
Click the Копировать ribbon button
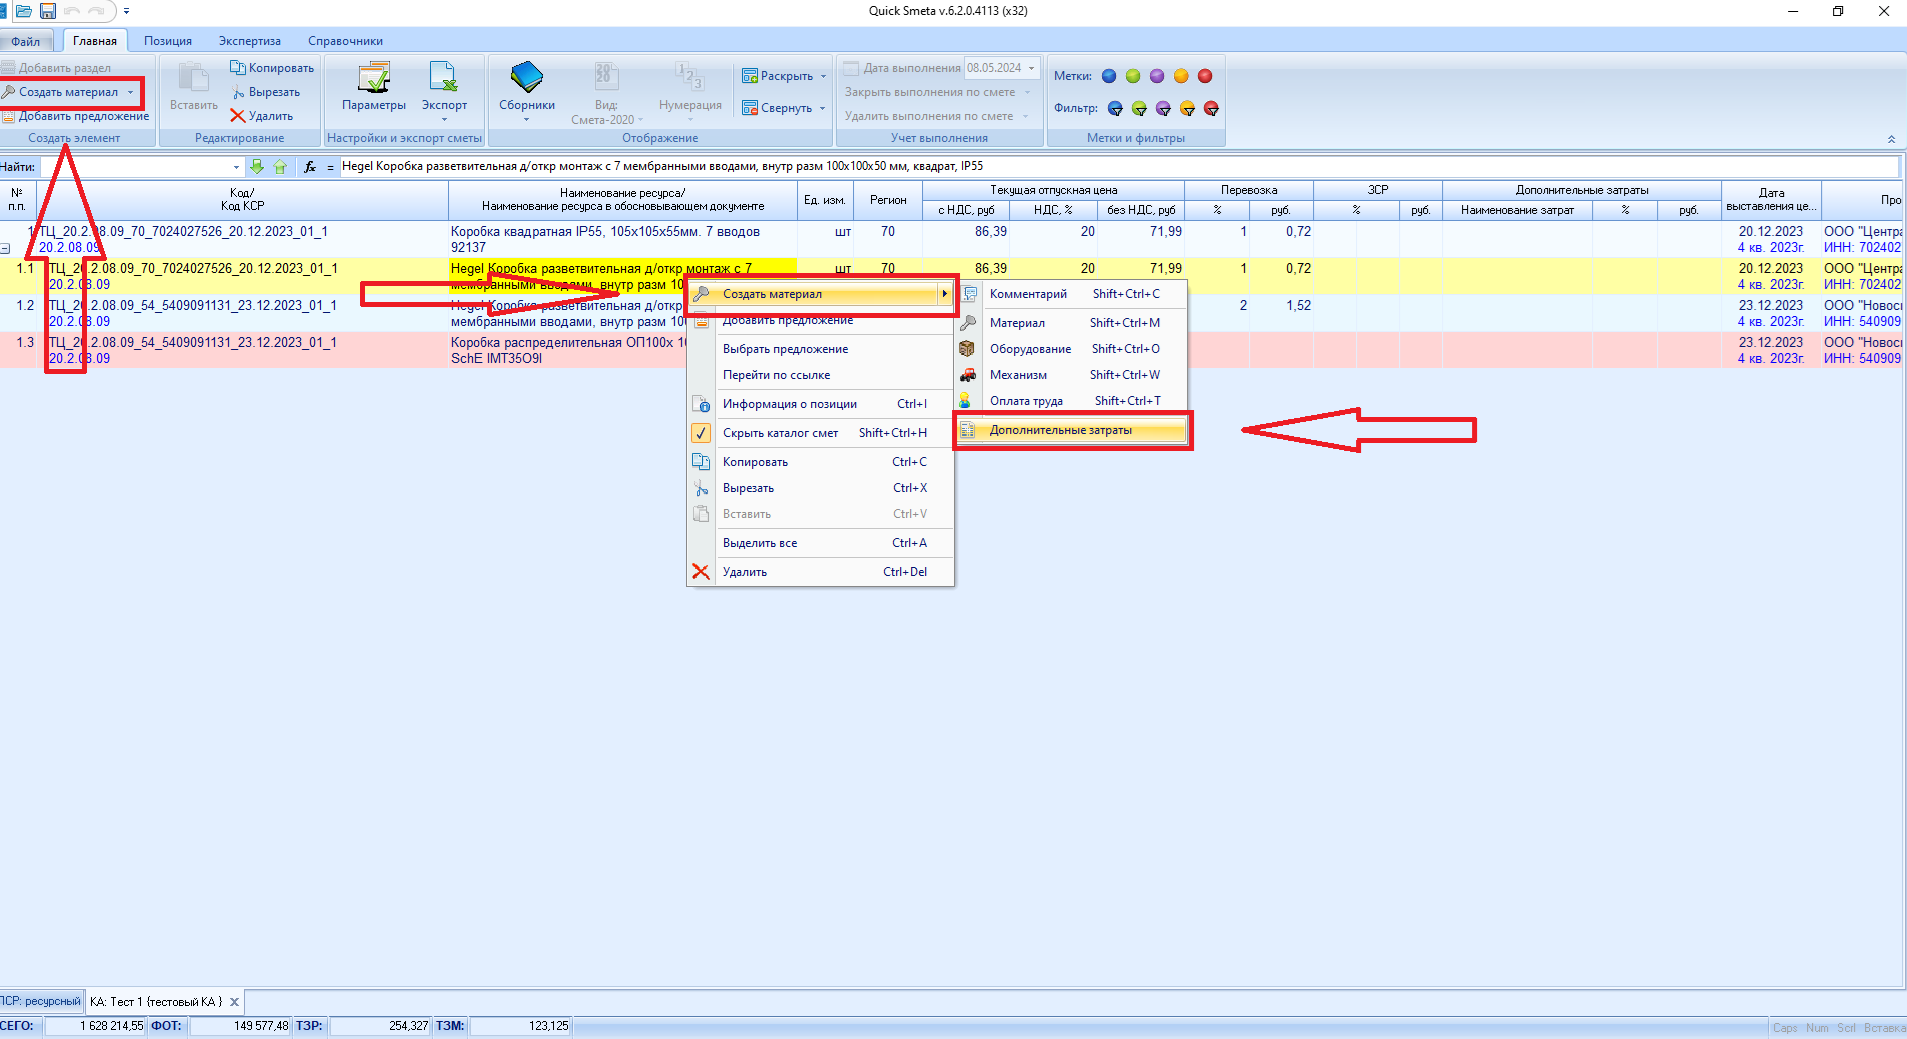pyautogui.click(x=272, y=68)
